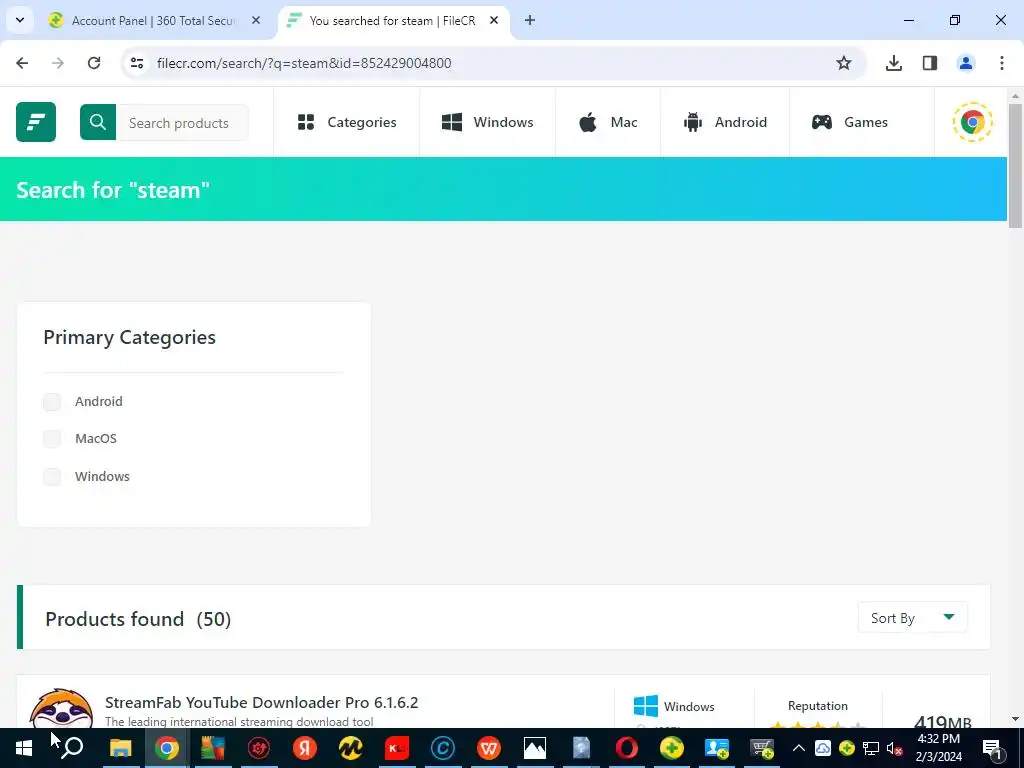Show hidden system tray icons
Viewport: 1024px width, 768px height.
(x=799, y=748)
